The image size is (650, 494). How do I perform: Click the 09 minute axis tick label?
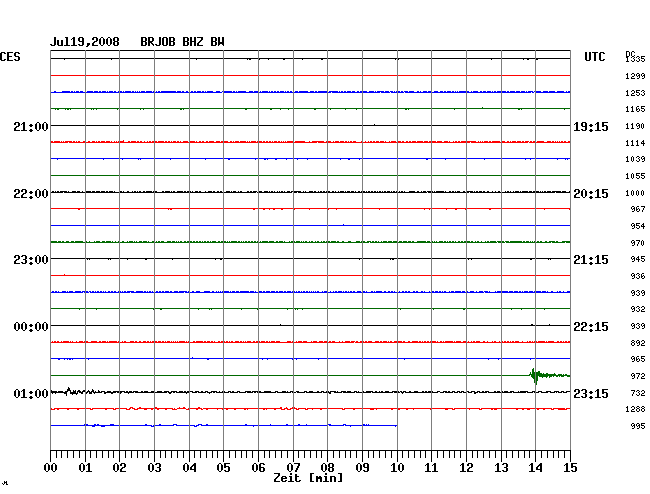click(x=362, y=468)
